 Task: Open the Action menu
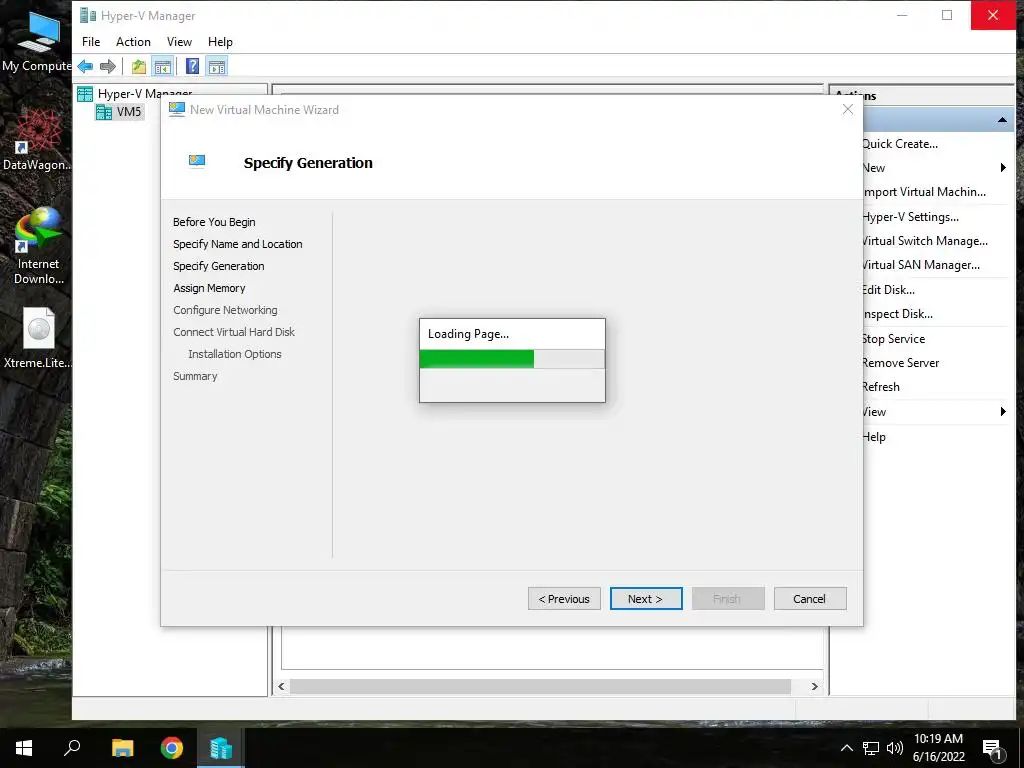133,42
